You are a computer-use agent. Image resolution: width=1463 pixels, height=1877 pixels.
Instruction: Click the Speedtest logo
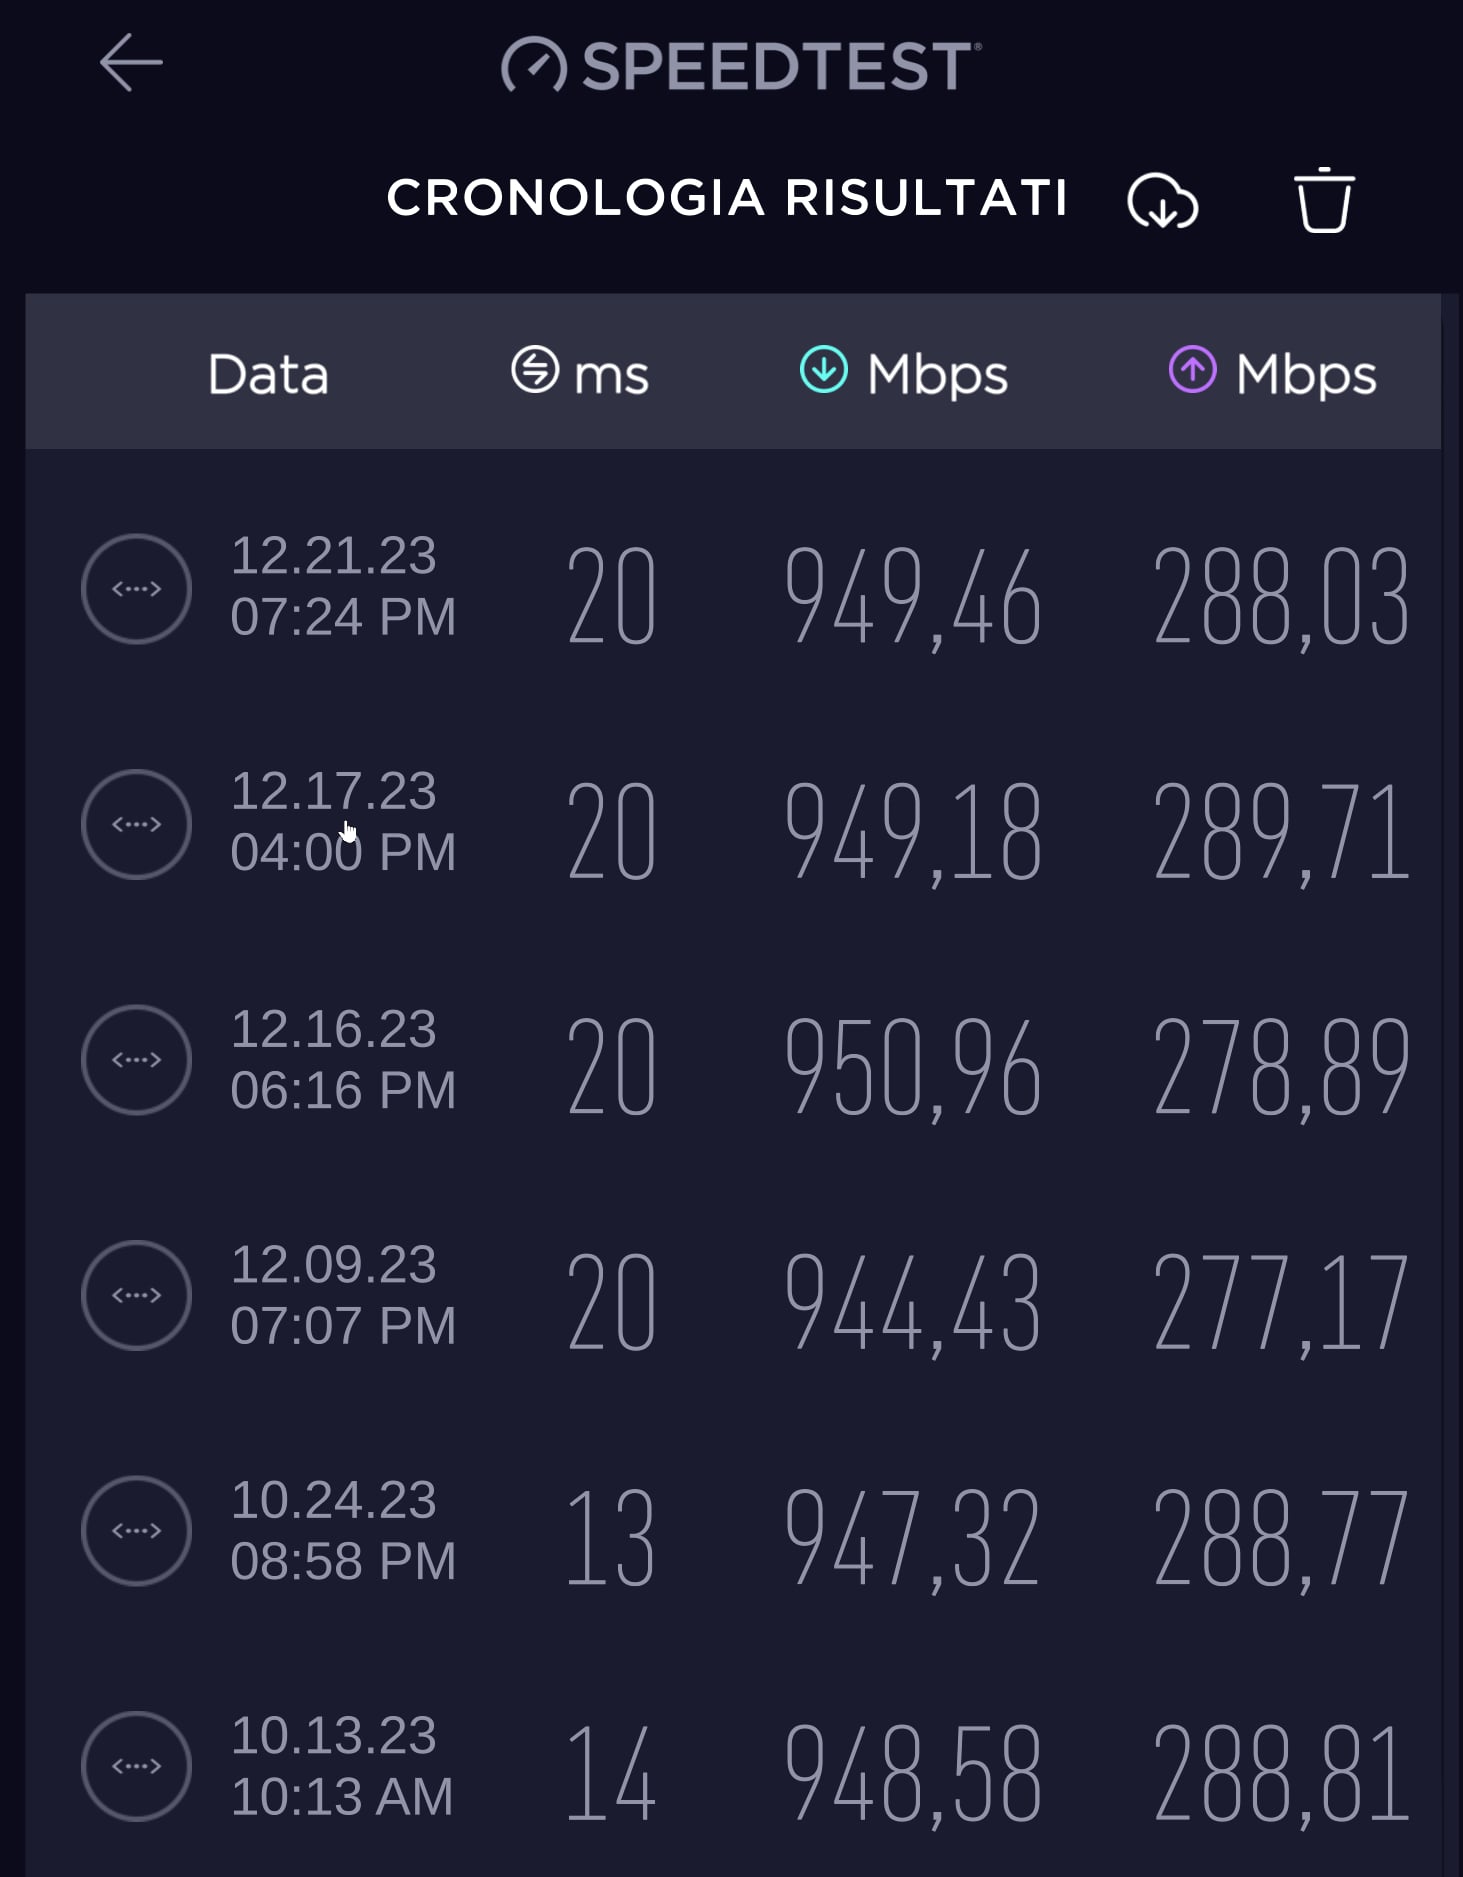[741, 65]
